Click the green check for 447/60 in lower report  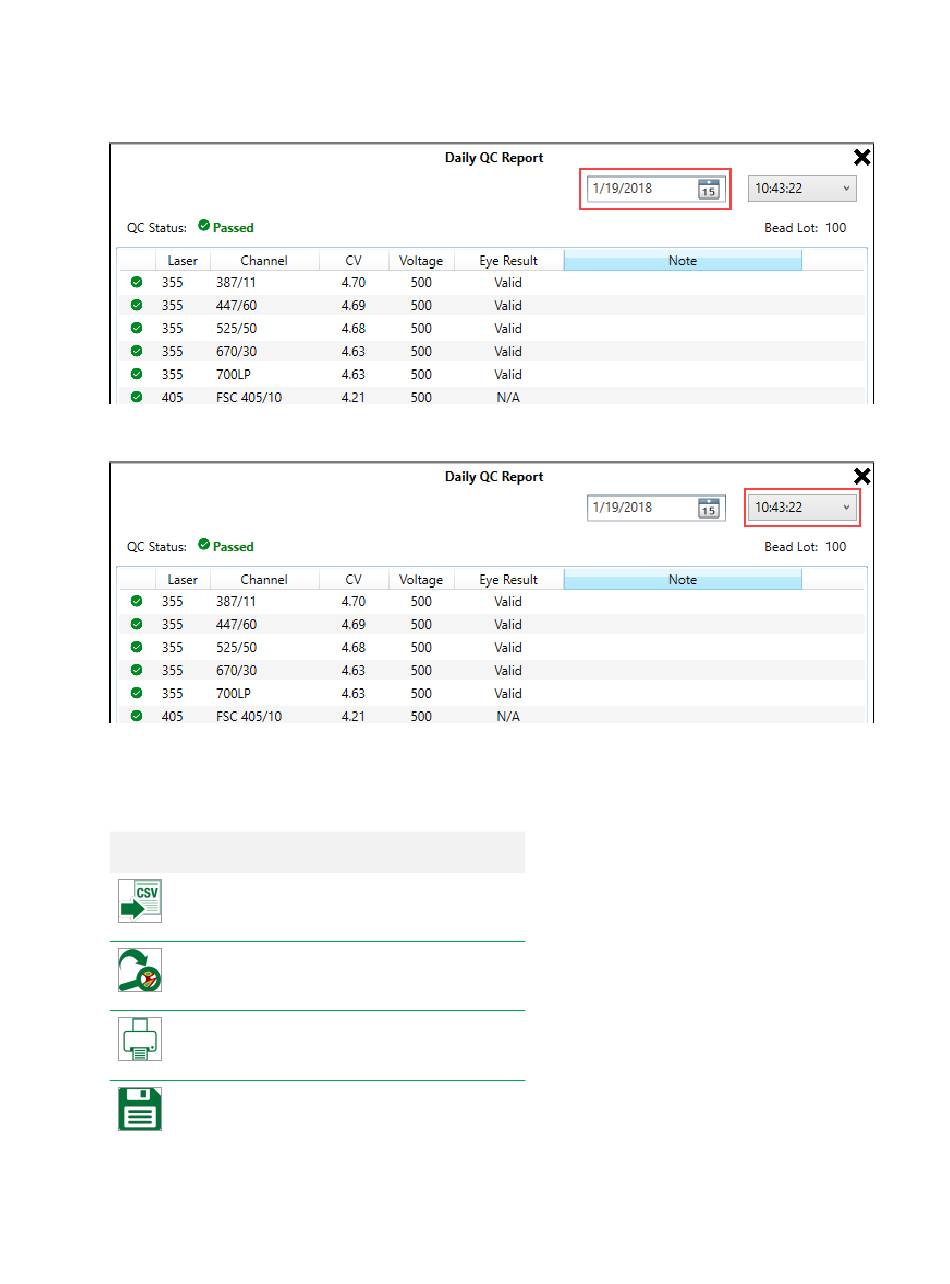pyautogui.click(x=137, y=624)
